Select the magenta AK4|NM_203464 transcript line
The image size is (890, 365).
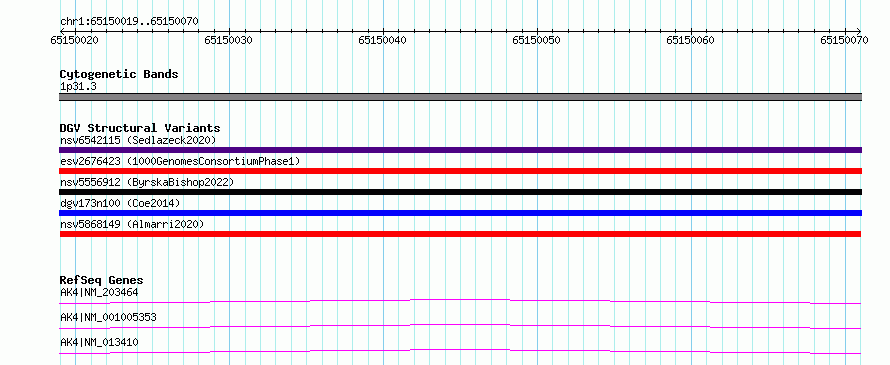[x=460, y=301]
